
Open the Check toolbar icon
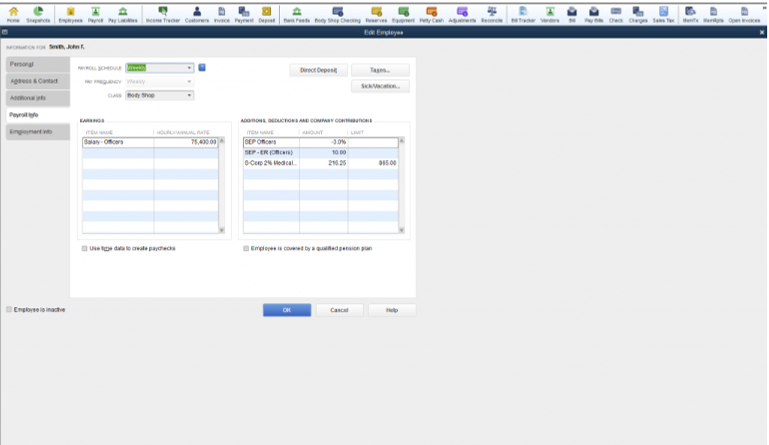[616, 14]
